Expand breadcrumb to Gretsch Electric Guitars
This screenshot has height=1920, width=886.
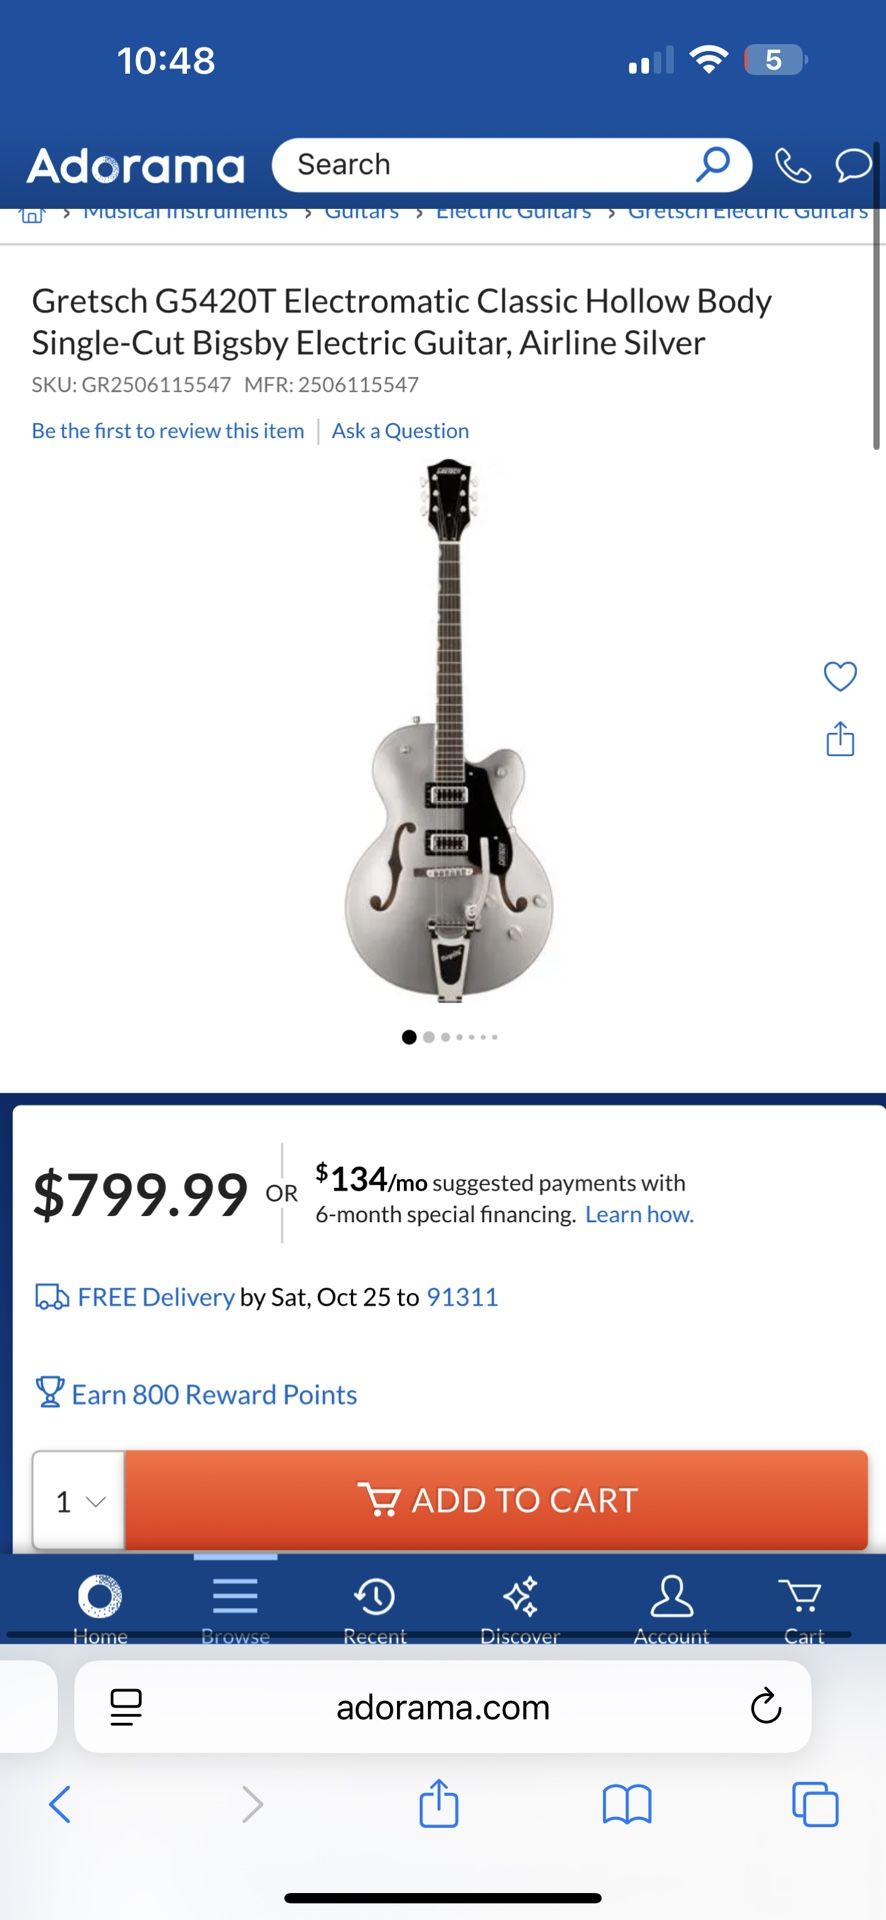click(746, 211)
